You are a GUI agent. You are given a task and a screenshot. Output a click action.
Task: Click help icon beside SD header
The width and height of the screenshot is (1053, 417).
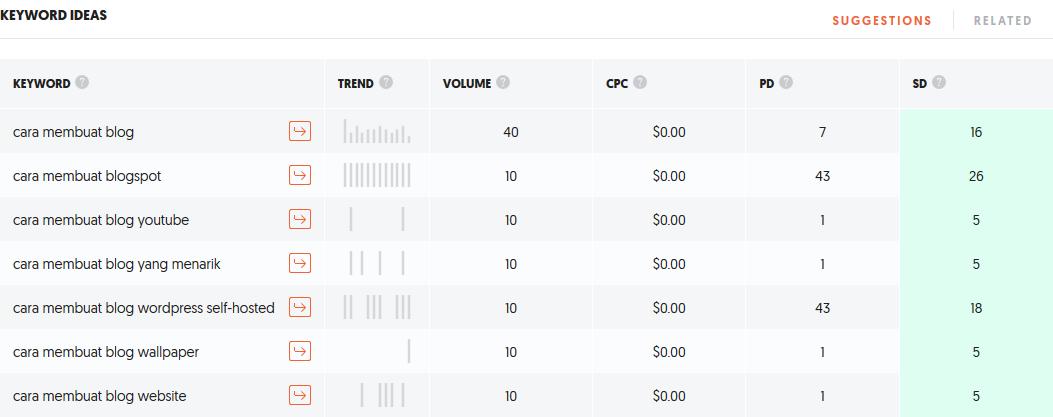point(939,83)
